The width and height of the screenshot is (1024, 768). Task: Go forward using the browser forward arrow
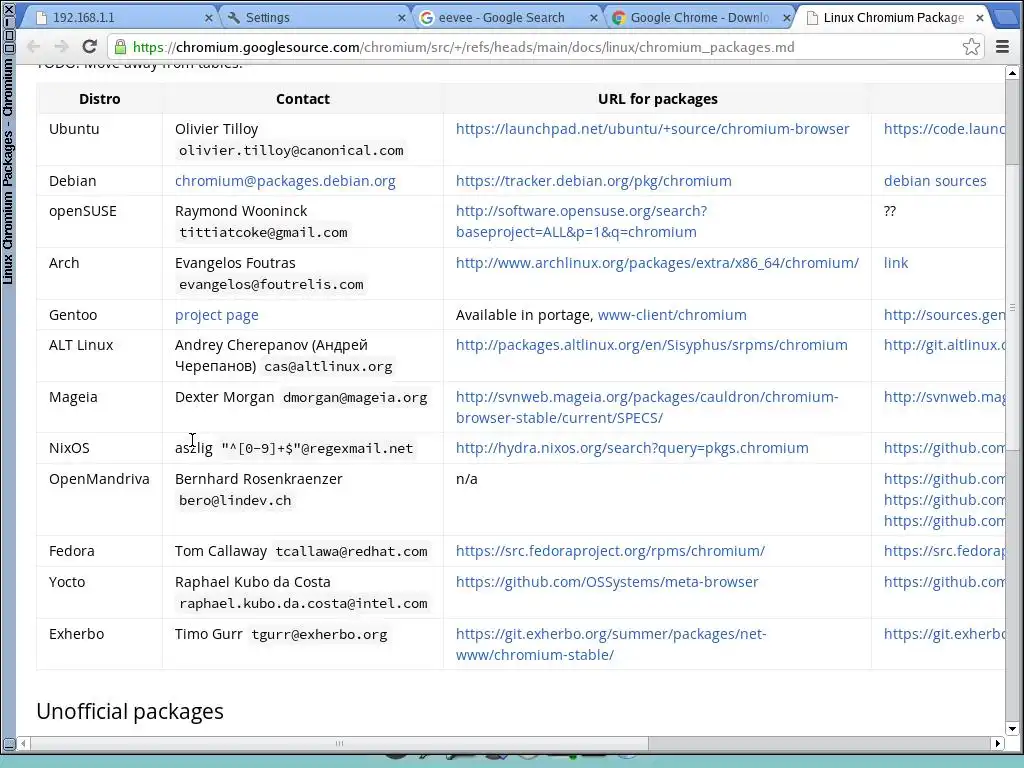point(61,46)
